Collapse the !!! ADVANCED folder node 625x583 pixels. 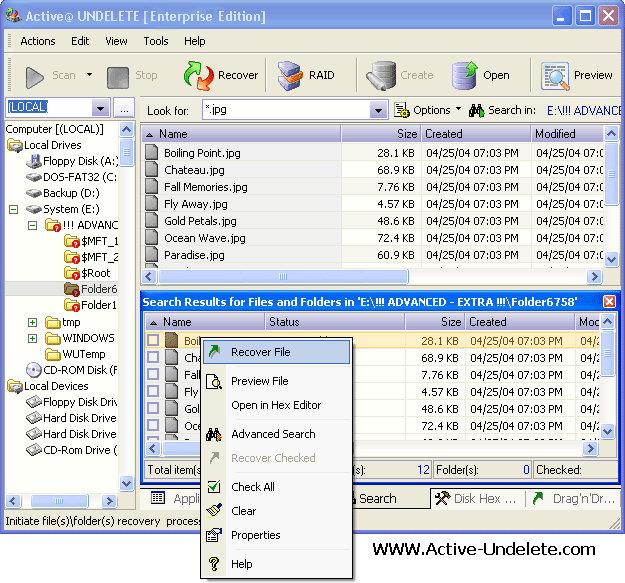coord(32,226)
